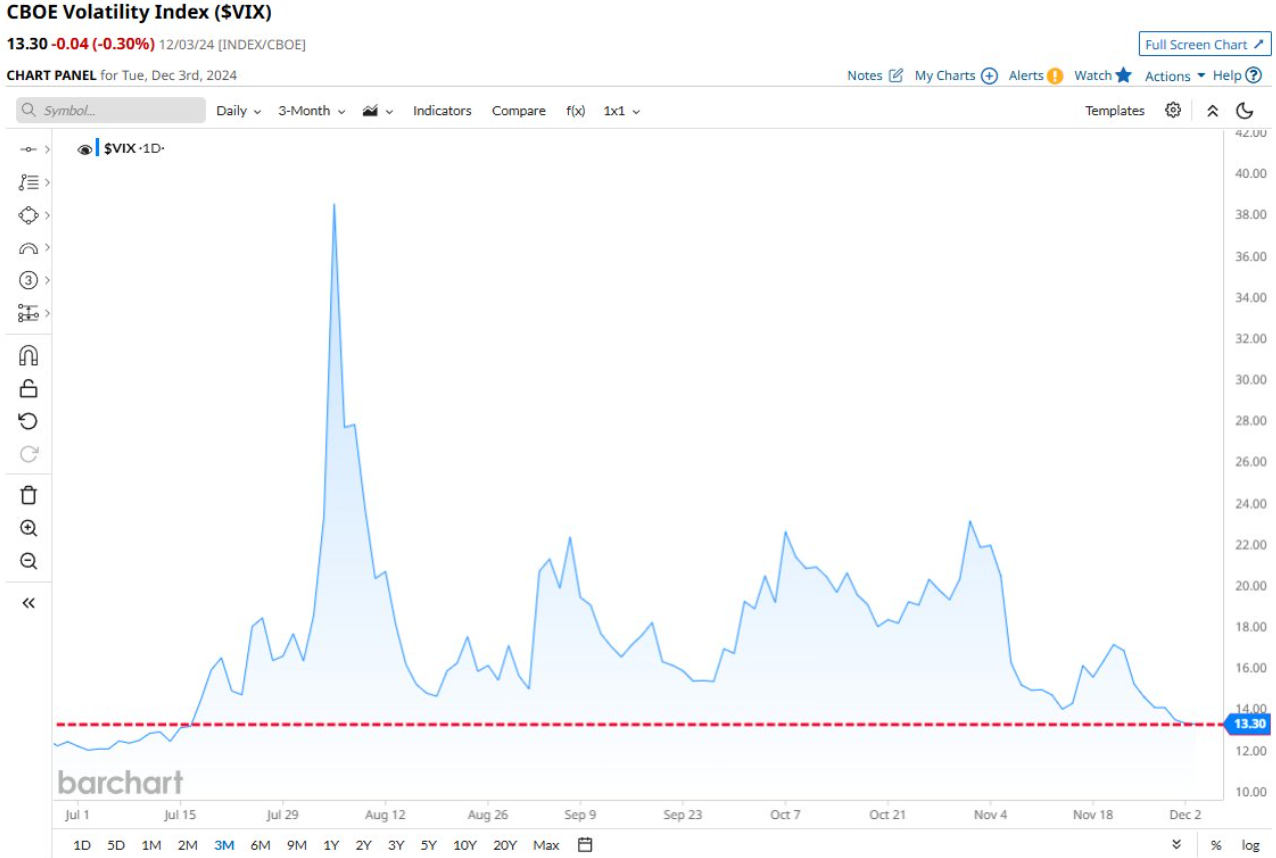
Task: Click the 13.30 current price axis marker
Action: tap(1249, 724)
